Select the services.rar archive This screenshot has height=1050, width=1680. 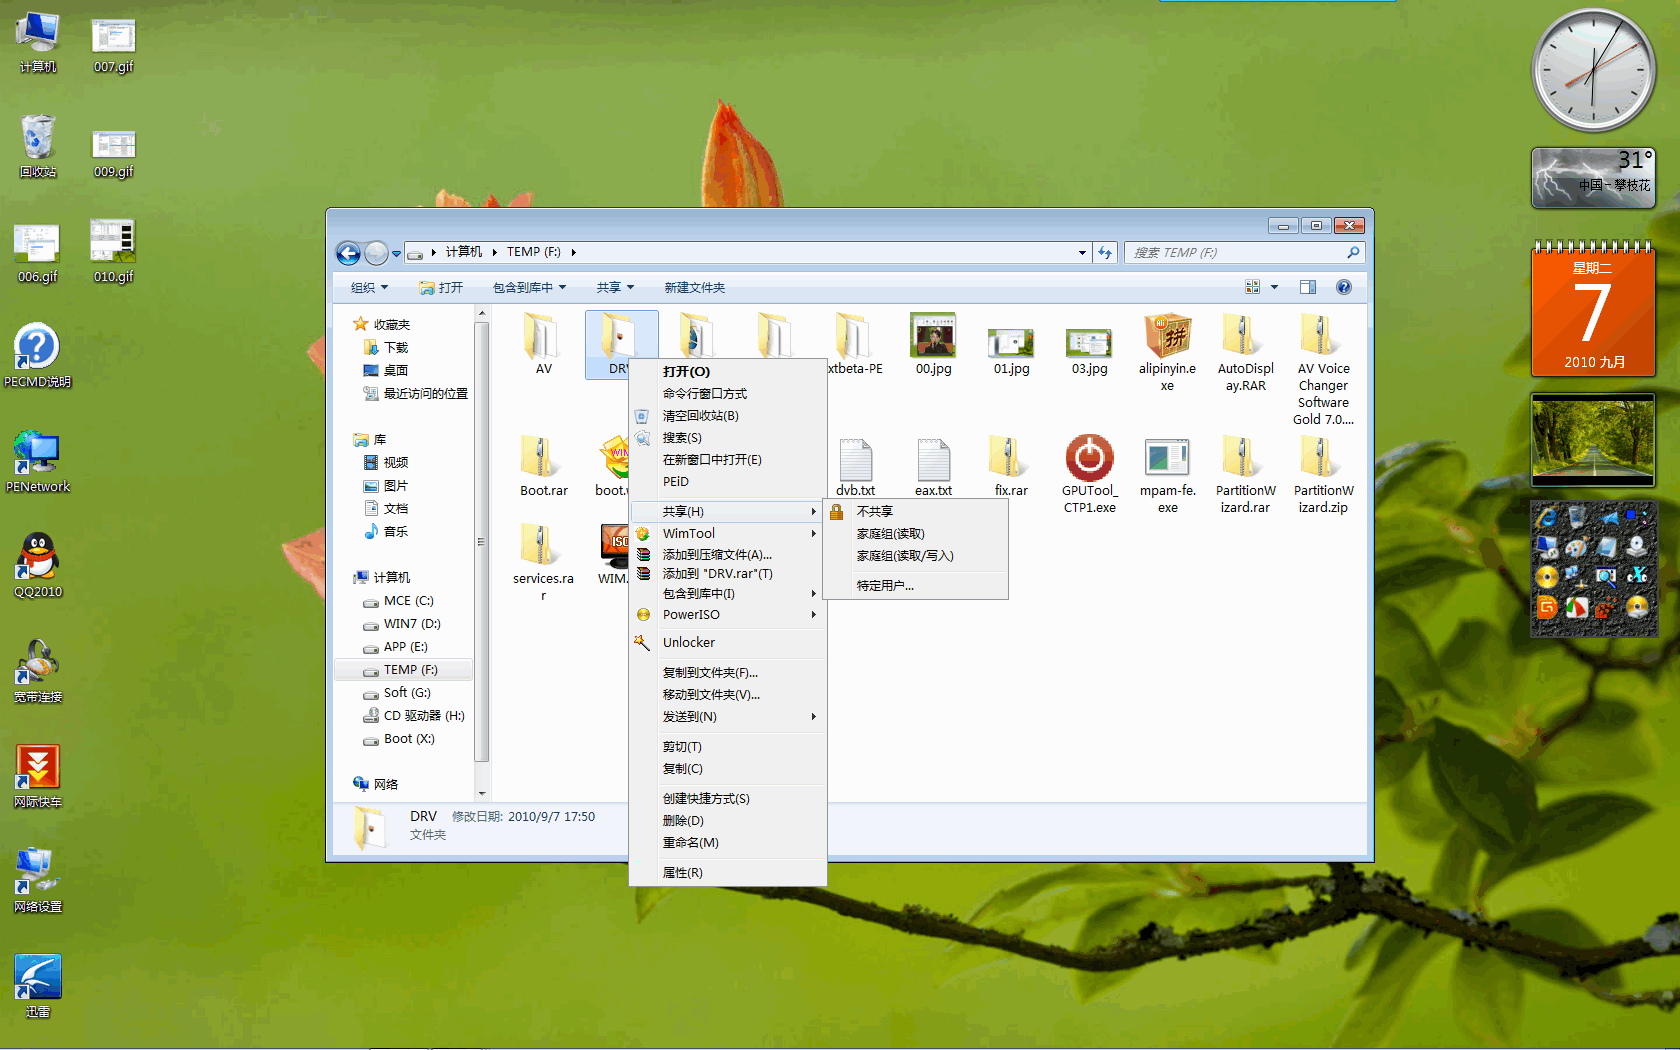(543, 562)
